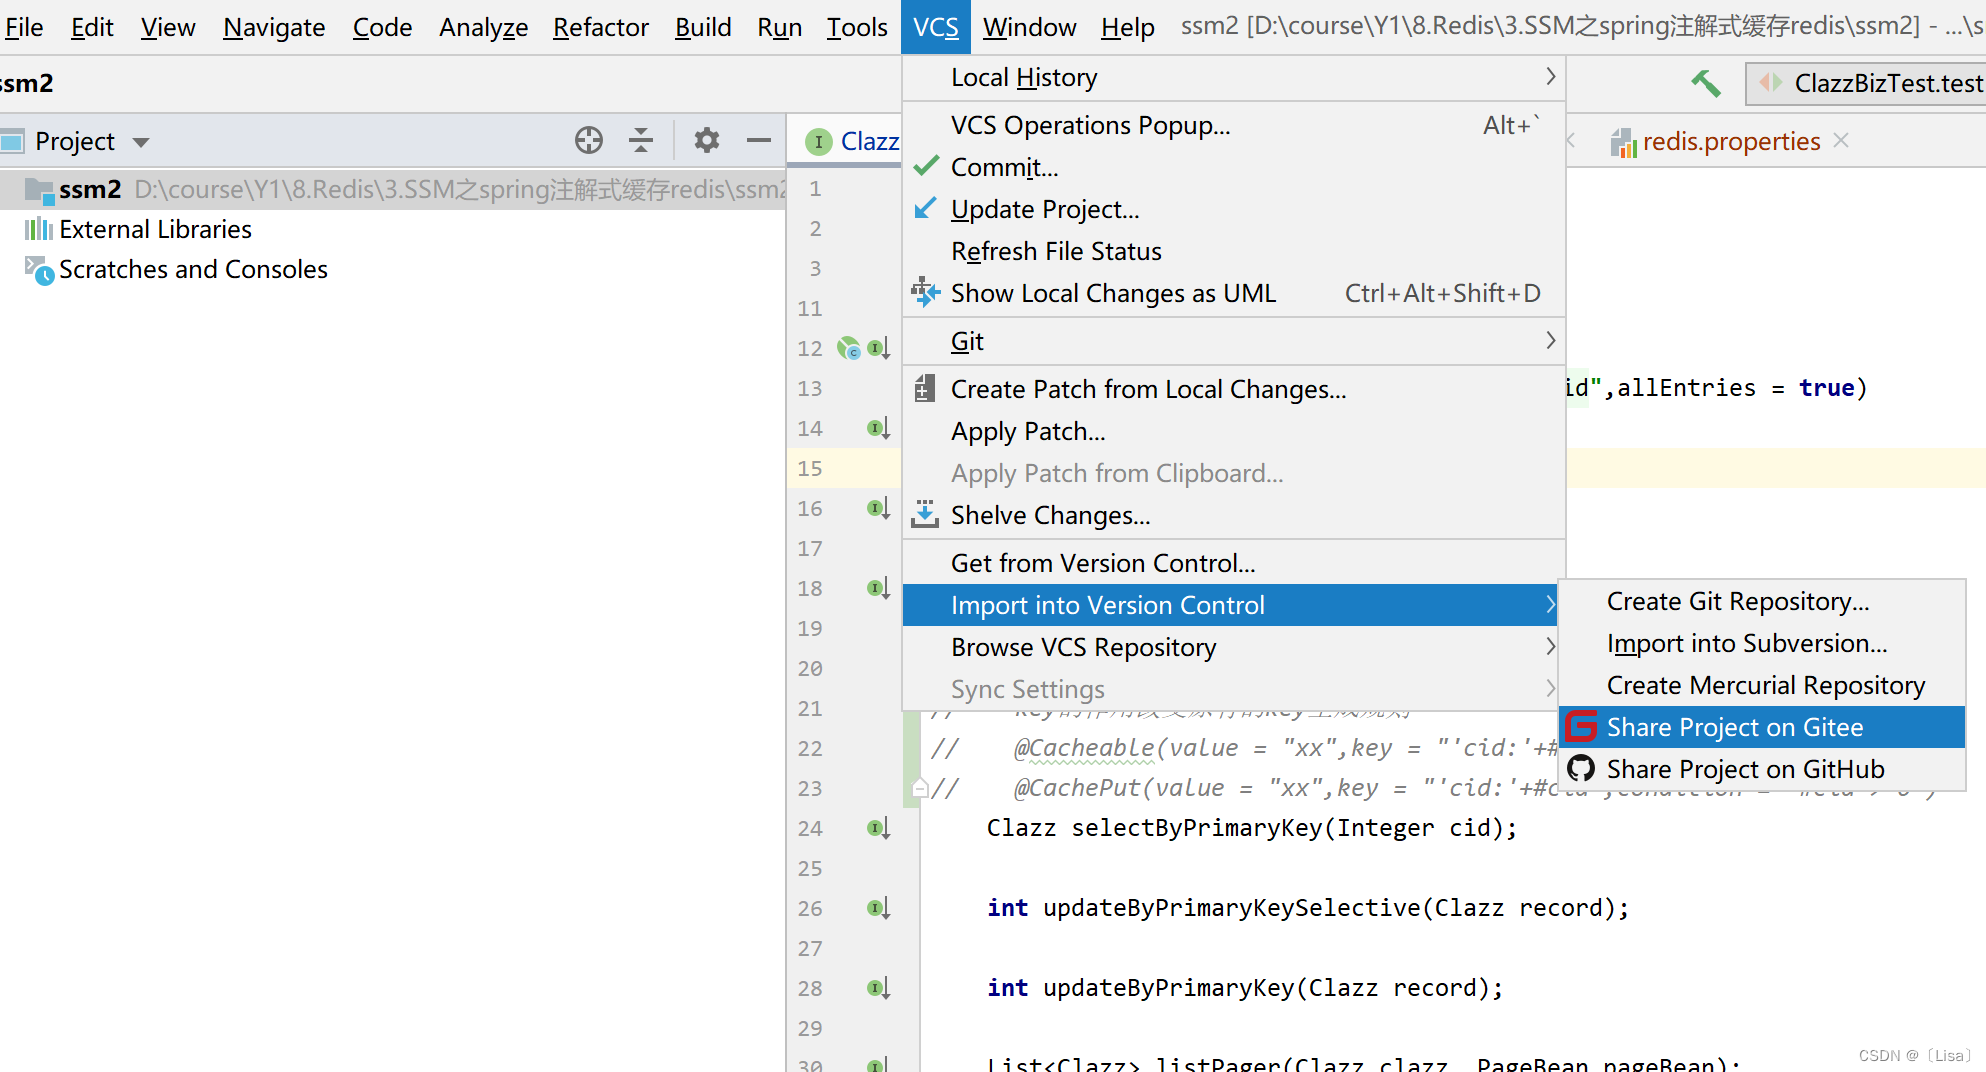Collapse all nodes using the Project panel icon

pyautogui.click(x=641, y=140)
